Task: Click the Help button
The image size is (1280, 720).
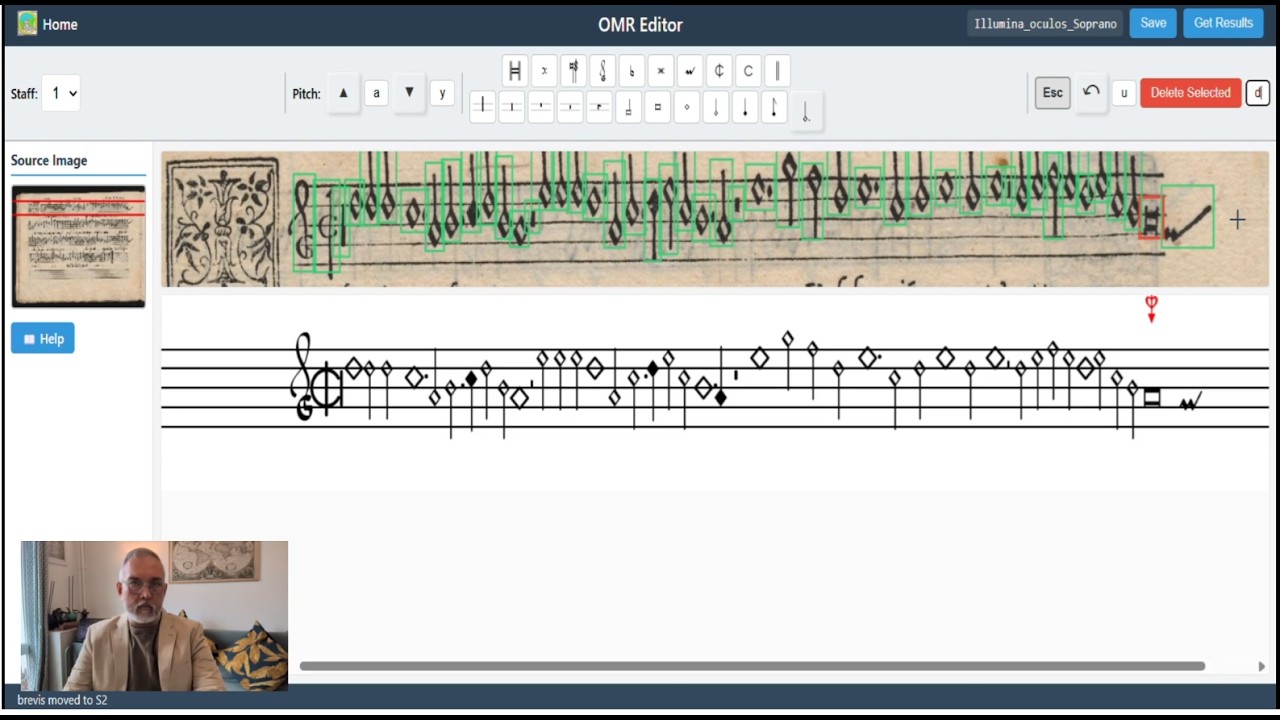Action: (43, 339)
